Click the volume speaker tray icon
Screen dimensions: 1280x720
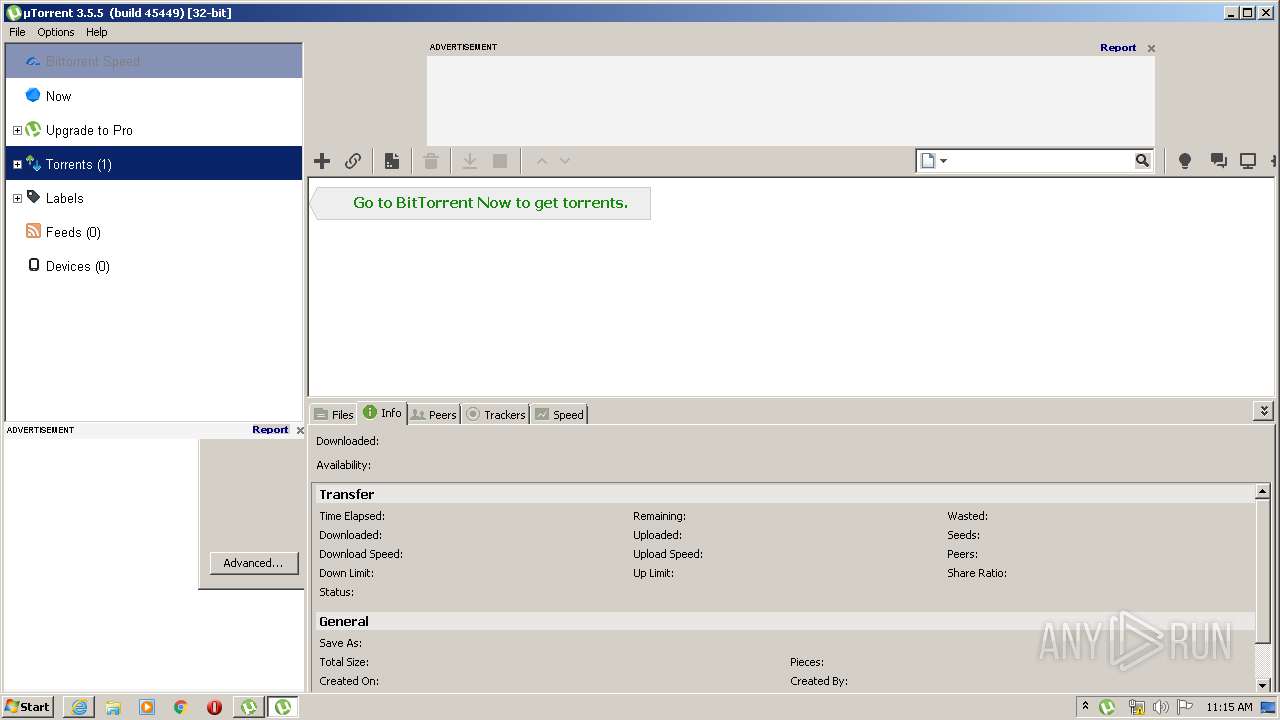click(1161, 707)
